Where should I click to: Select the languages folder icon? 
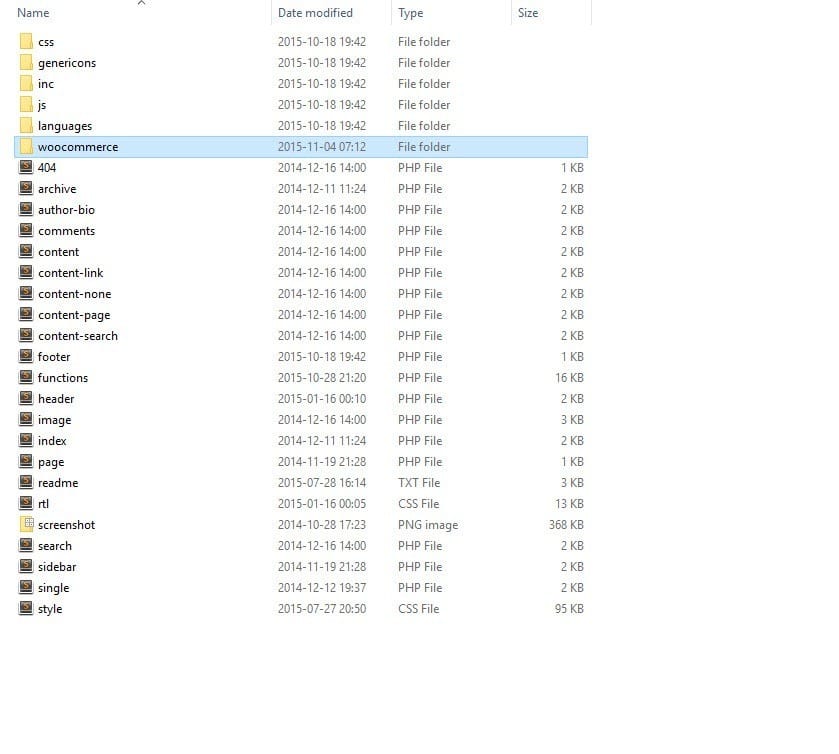point(26,125)
